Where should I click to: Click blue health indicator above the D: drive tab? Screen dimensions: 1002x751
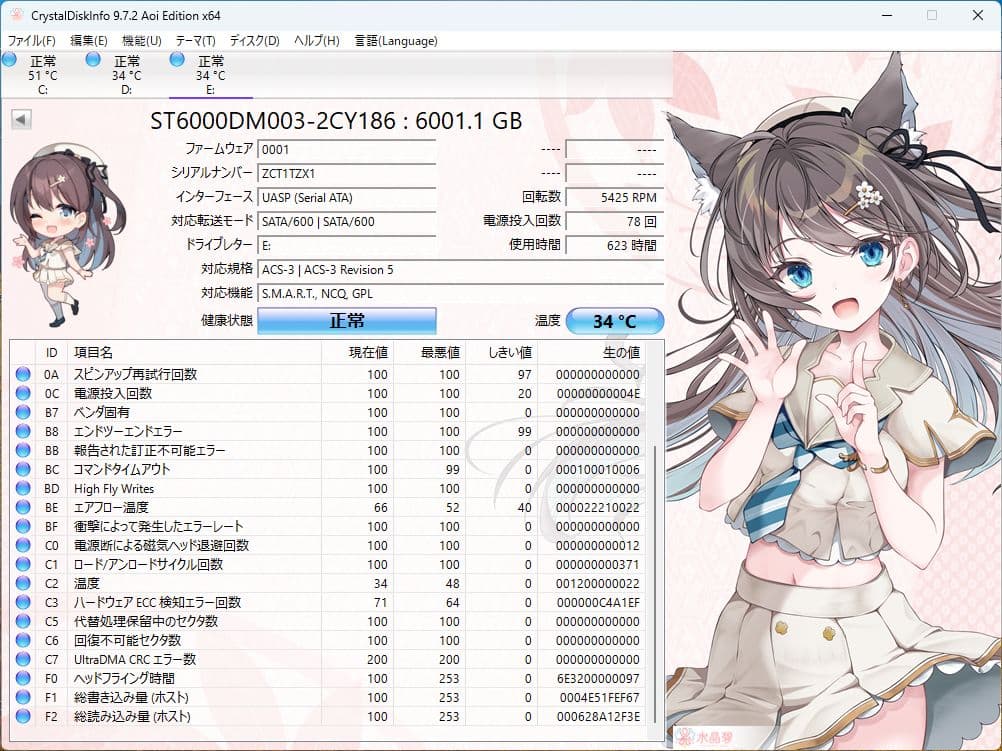93,62
